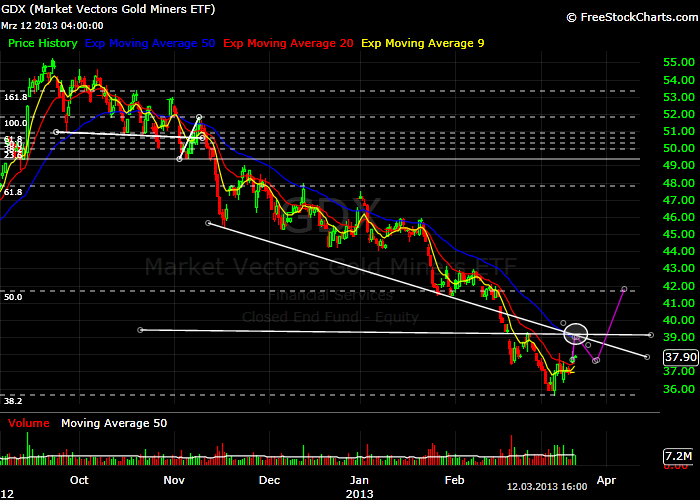Click the Dec label on the time axis
Viewport: 700px width, 500px height.
[x=270, y=480]
